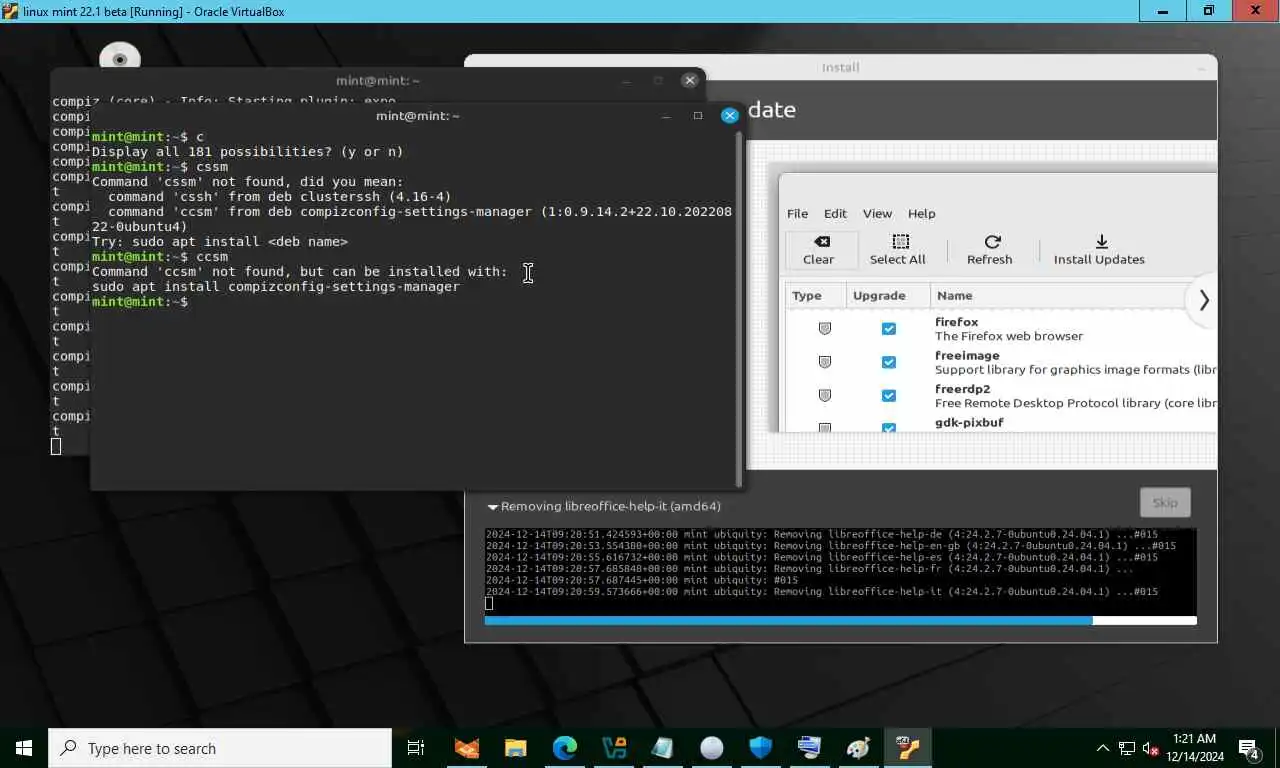Open Windows Security shield in taskbar
This screenshot has height=768, width=1280.
[761, 748]
